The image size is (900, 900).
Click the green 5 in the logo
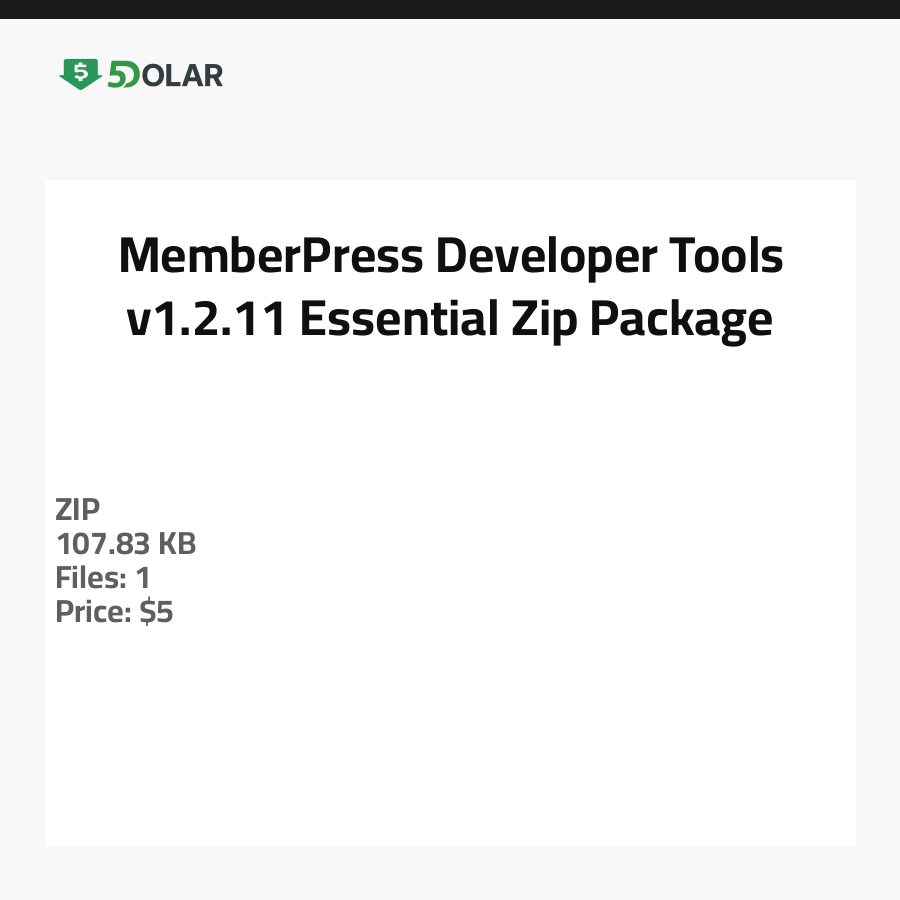(118, 75)
